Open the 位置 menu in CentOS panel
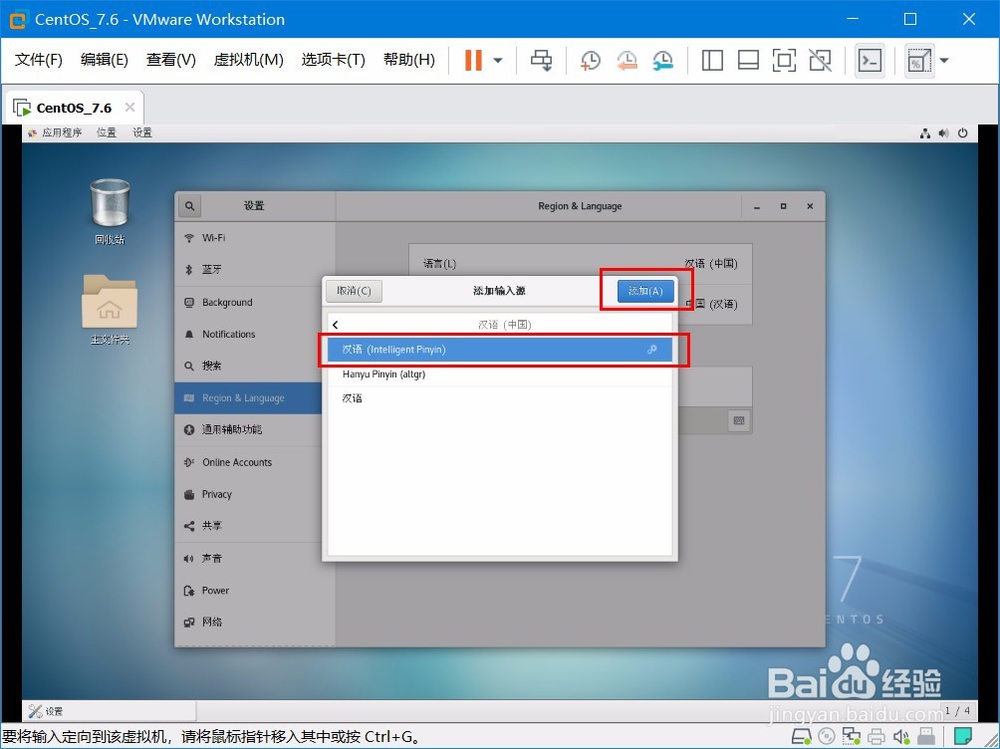Image resolution: width=1000 pixels, height=749 pixels. (x=107, y=133)
